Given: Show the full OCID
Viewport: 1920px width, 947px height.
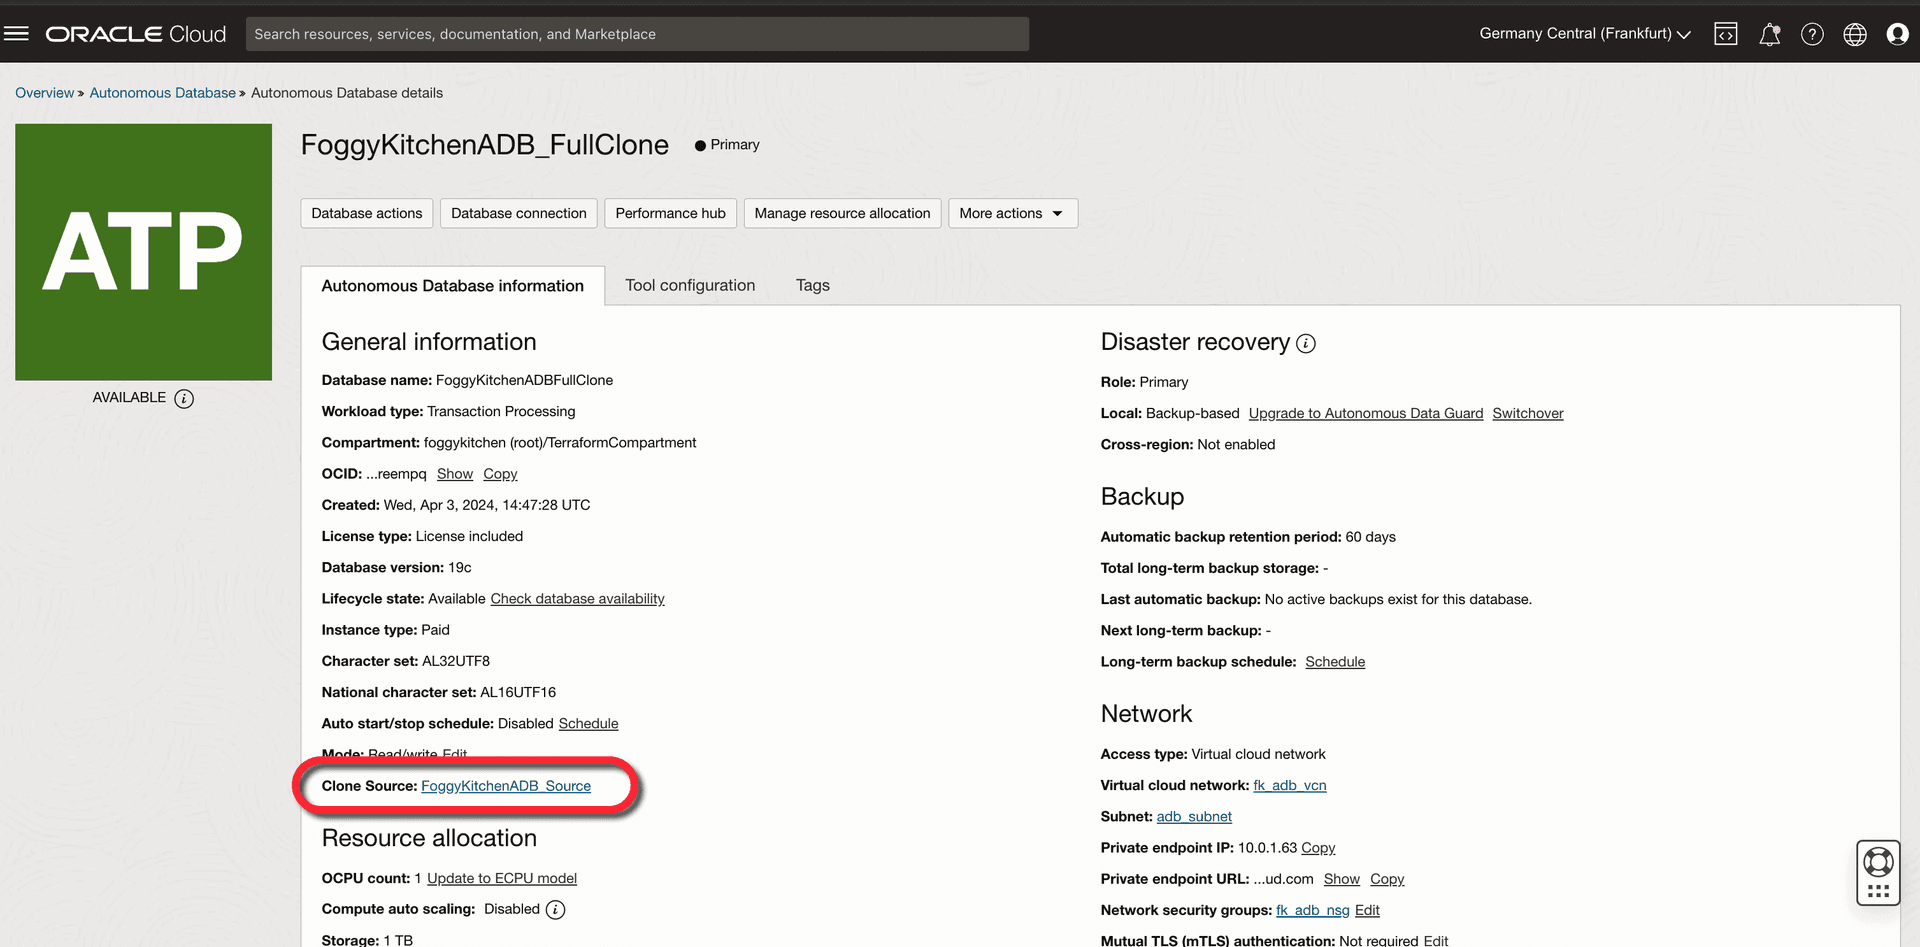Looking at the screenshot, I should [x=455, y=474].
